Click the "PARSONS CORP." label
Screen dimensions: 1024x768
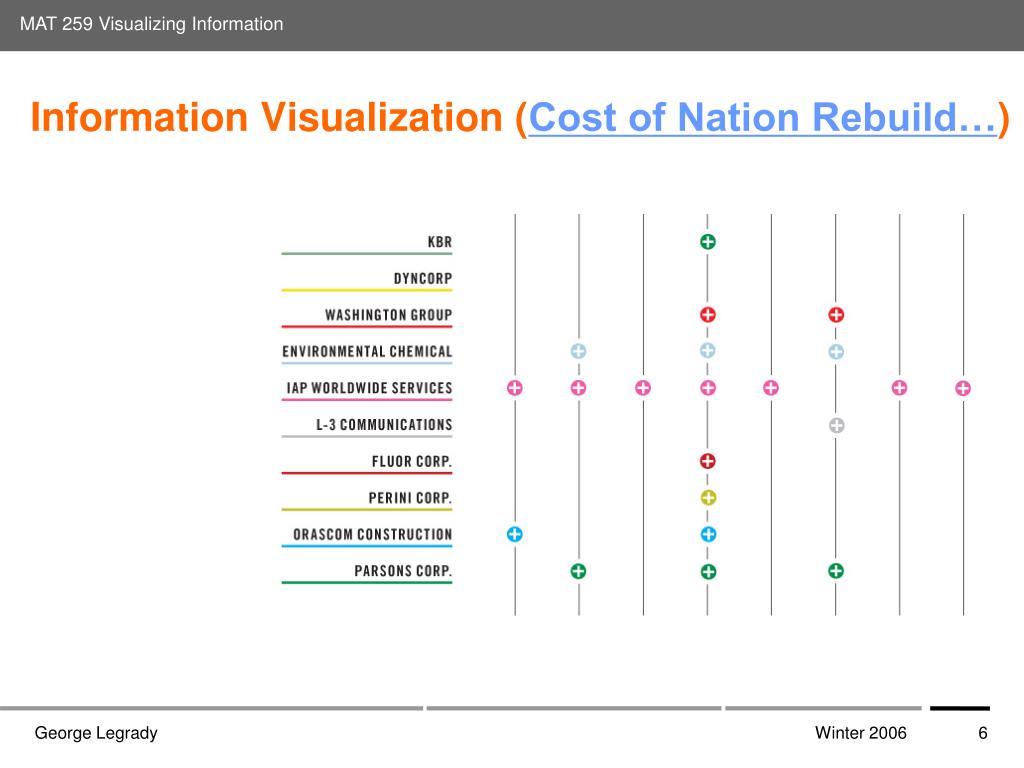[403, 571]
